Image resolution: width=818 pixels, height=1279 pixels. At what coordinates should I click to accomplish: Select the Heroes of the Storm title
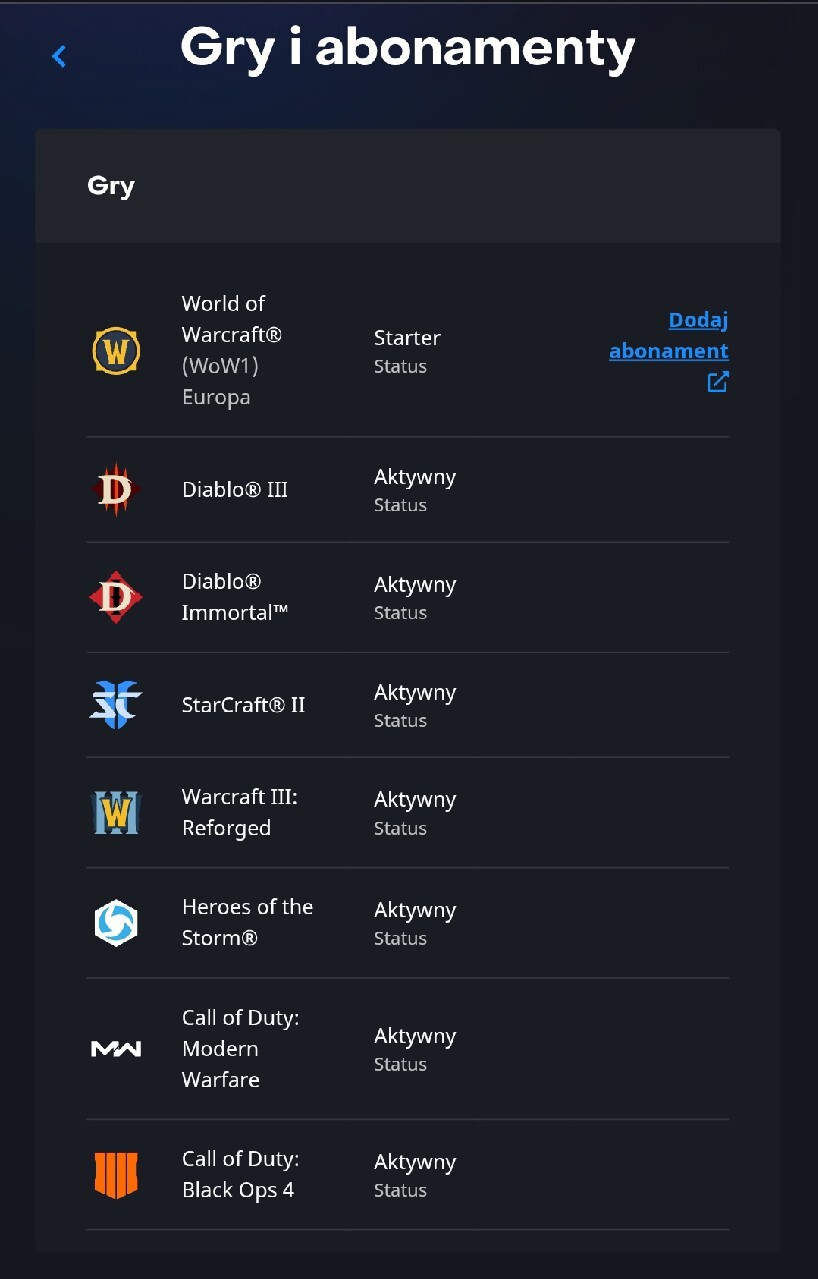(247, 922)
